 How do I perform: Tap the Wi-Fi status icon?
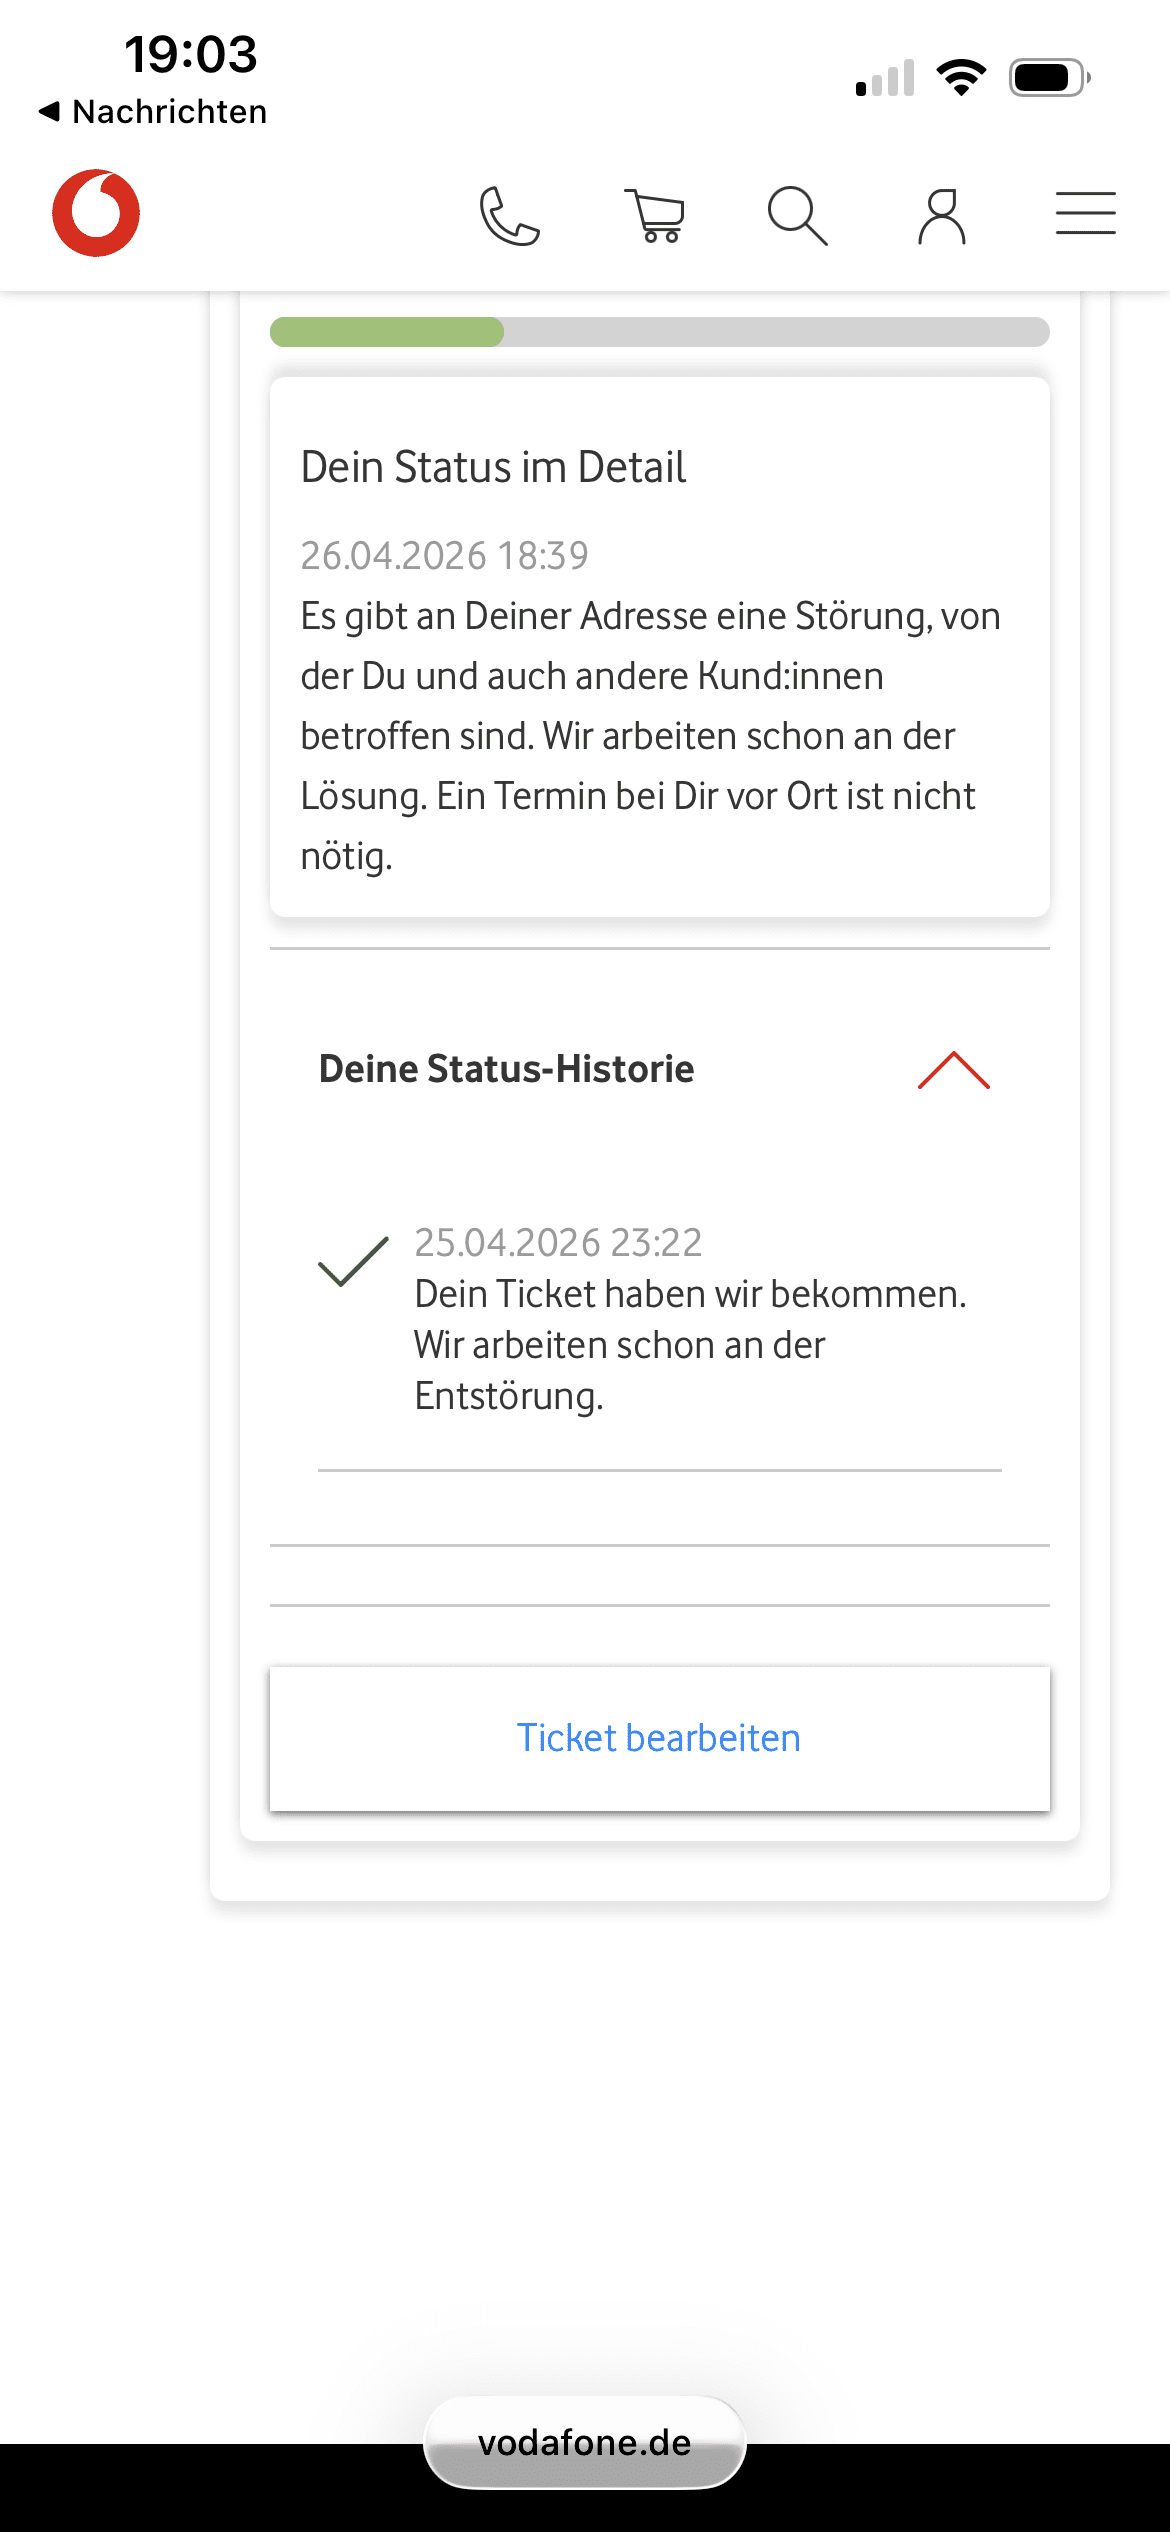pos(961,77)
